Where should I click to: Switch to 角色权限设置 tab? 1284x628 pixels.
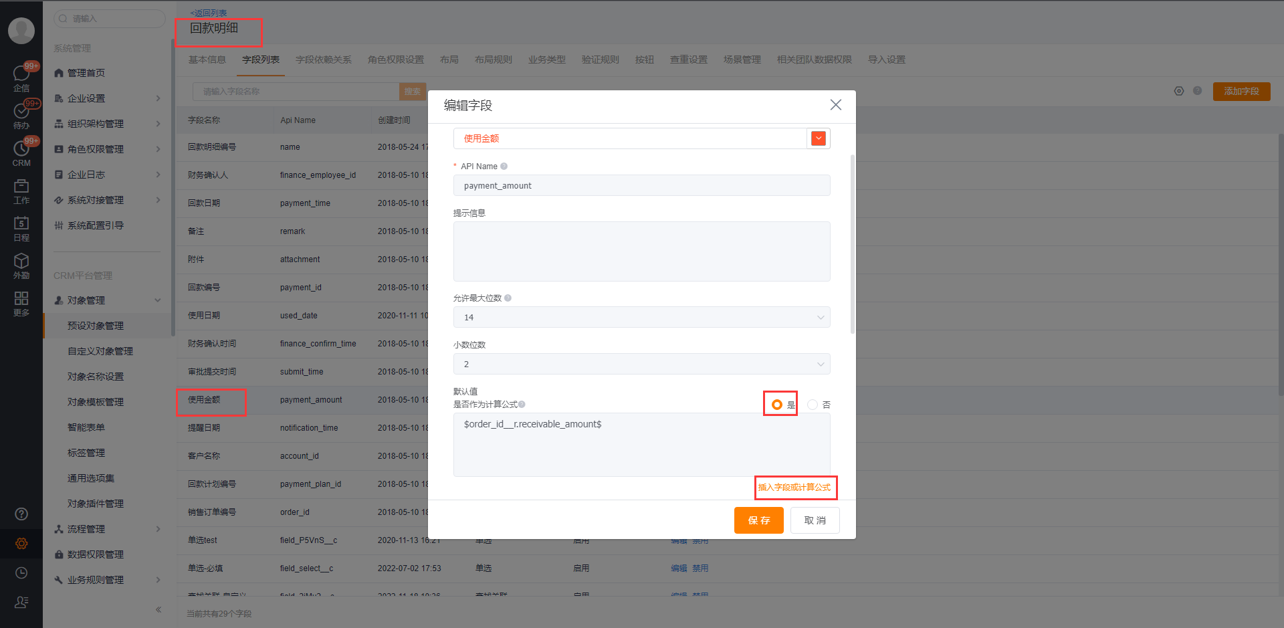396,60
